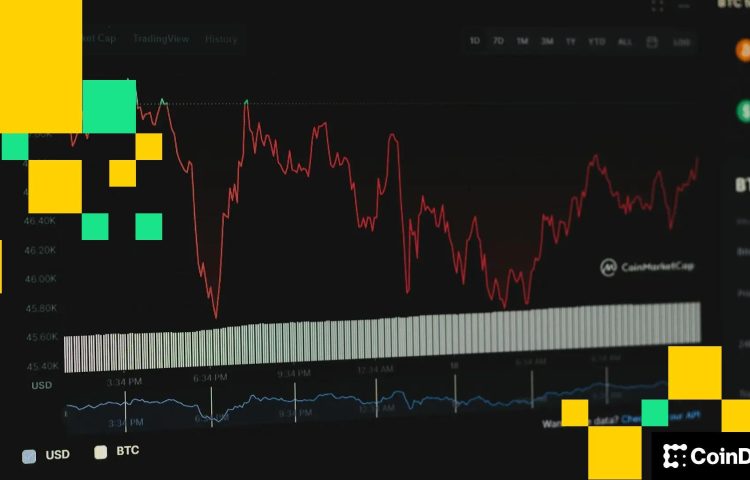The width and height of the screenshot is (750, 480).
Task: Select the ALL time range
Action: pos(625,42)
